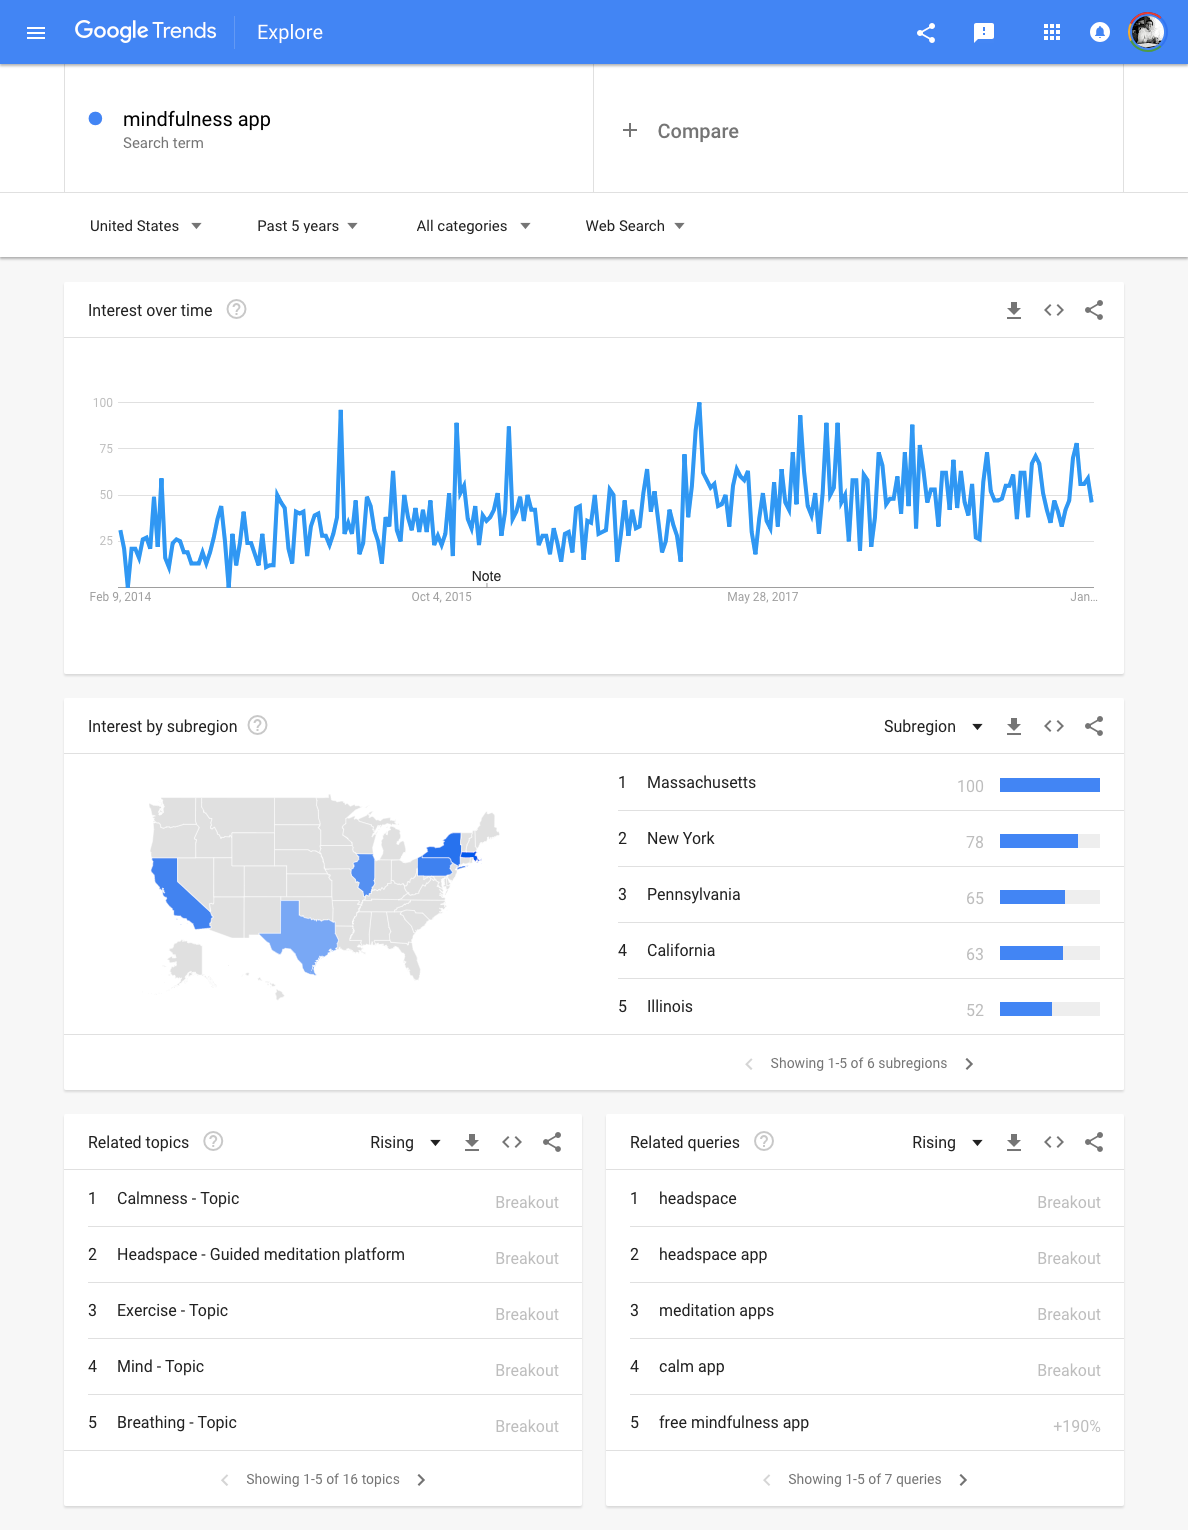Image resolution: width=1188 pixels, height=1530 pixels.
Task: Embed the Related queries widget
Action: pyautogui.click(x=1054, y=1142)
